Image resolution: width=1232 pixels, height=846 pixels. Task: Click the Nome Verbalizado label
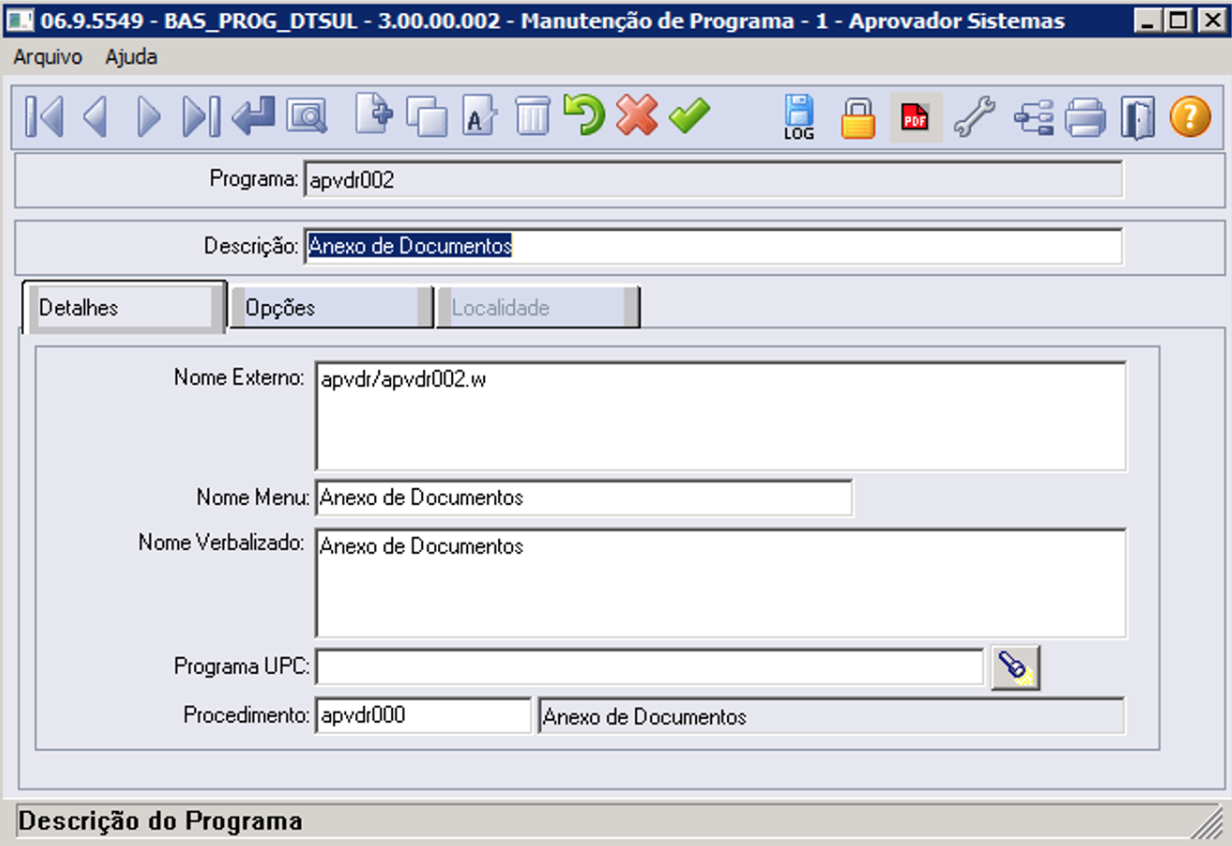pos(221,543)
